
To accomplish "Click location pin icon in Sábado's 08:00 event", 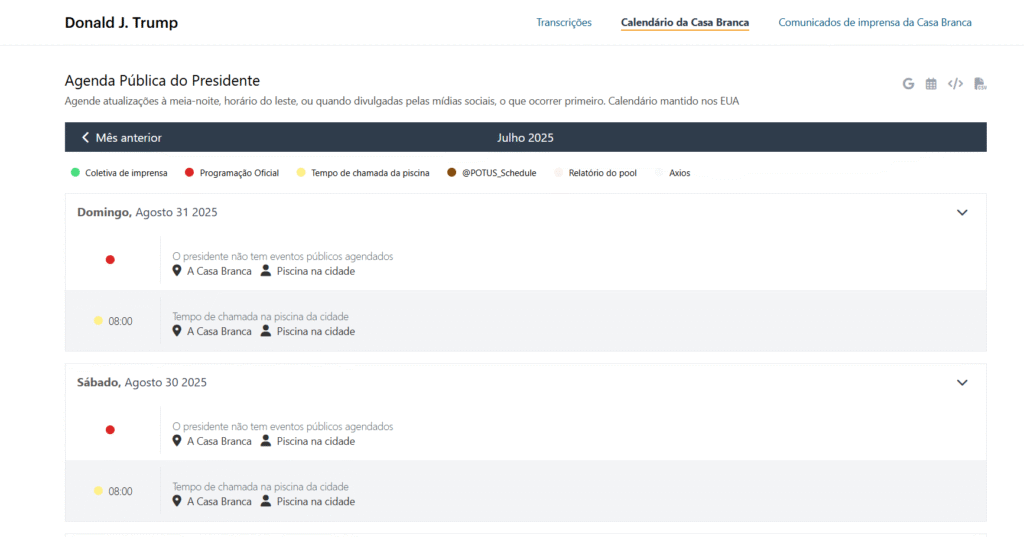I will click(177, 501).
